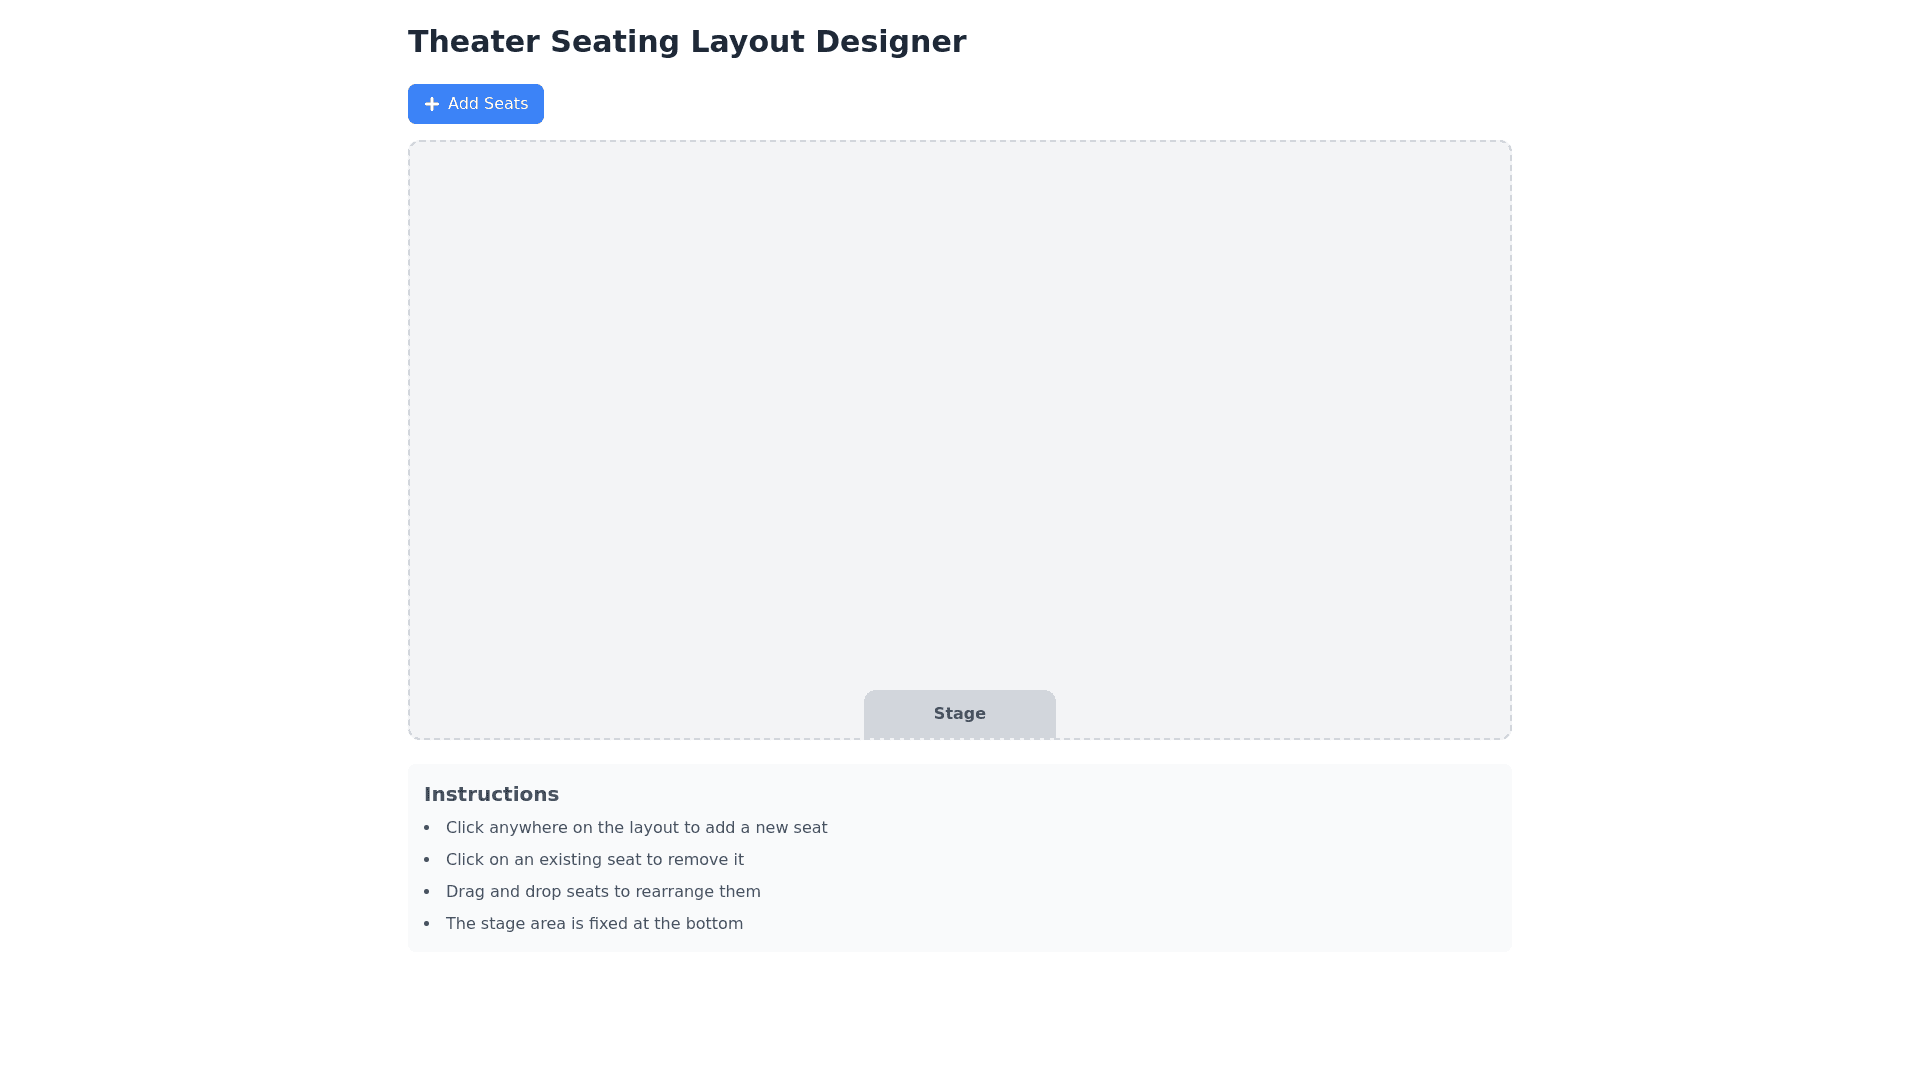Select the 'Click on an existing seat' instruction

click(x=594, y=860)
